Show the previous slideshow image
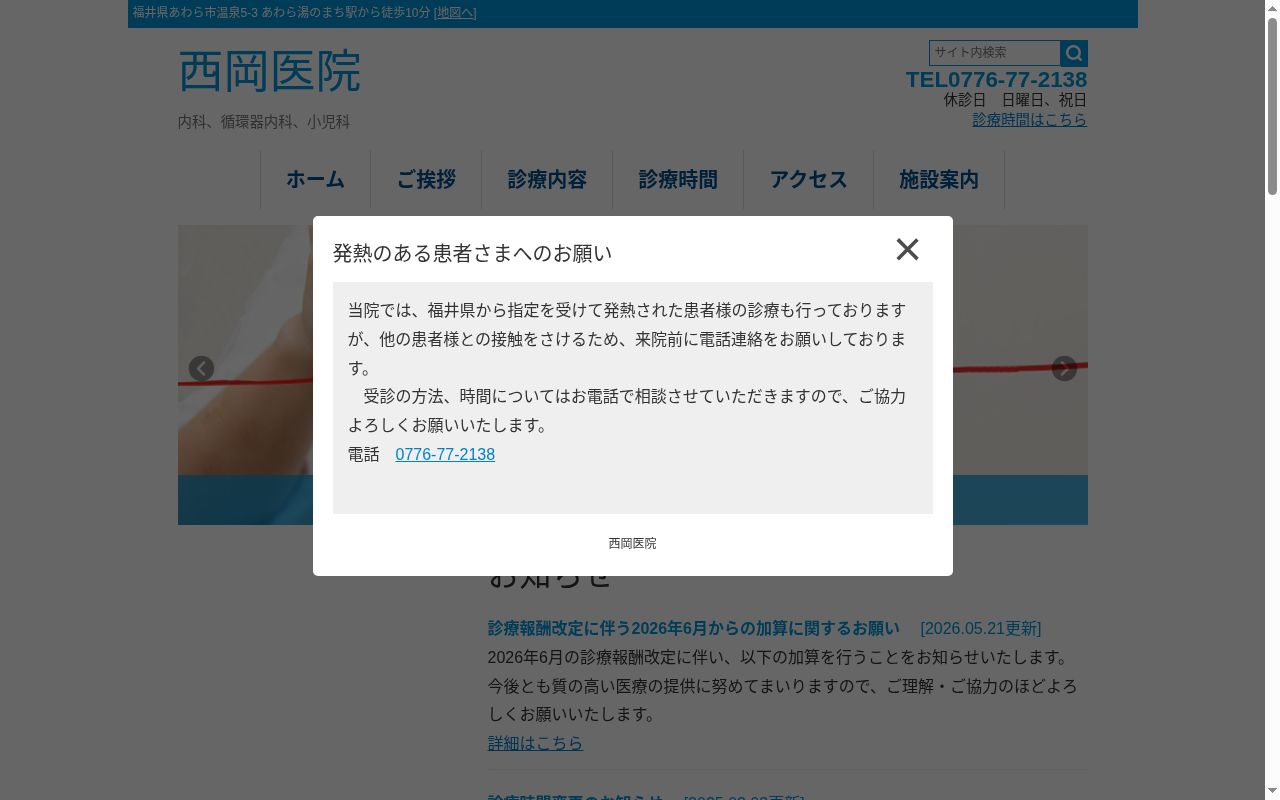 click(x=201, y=369)
